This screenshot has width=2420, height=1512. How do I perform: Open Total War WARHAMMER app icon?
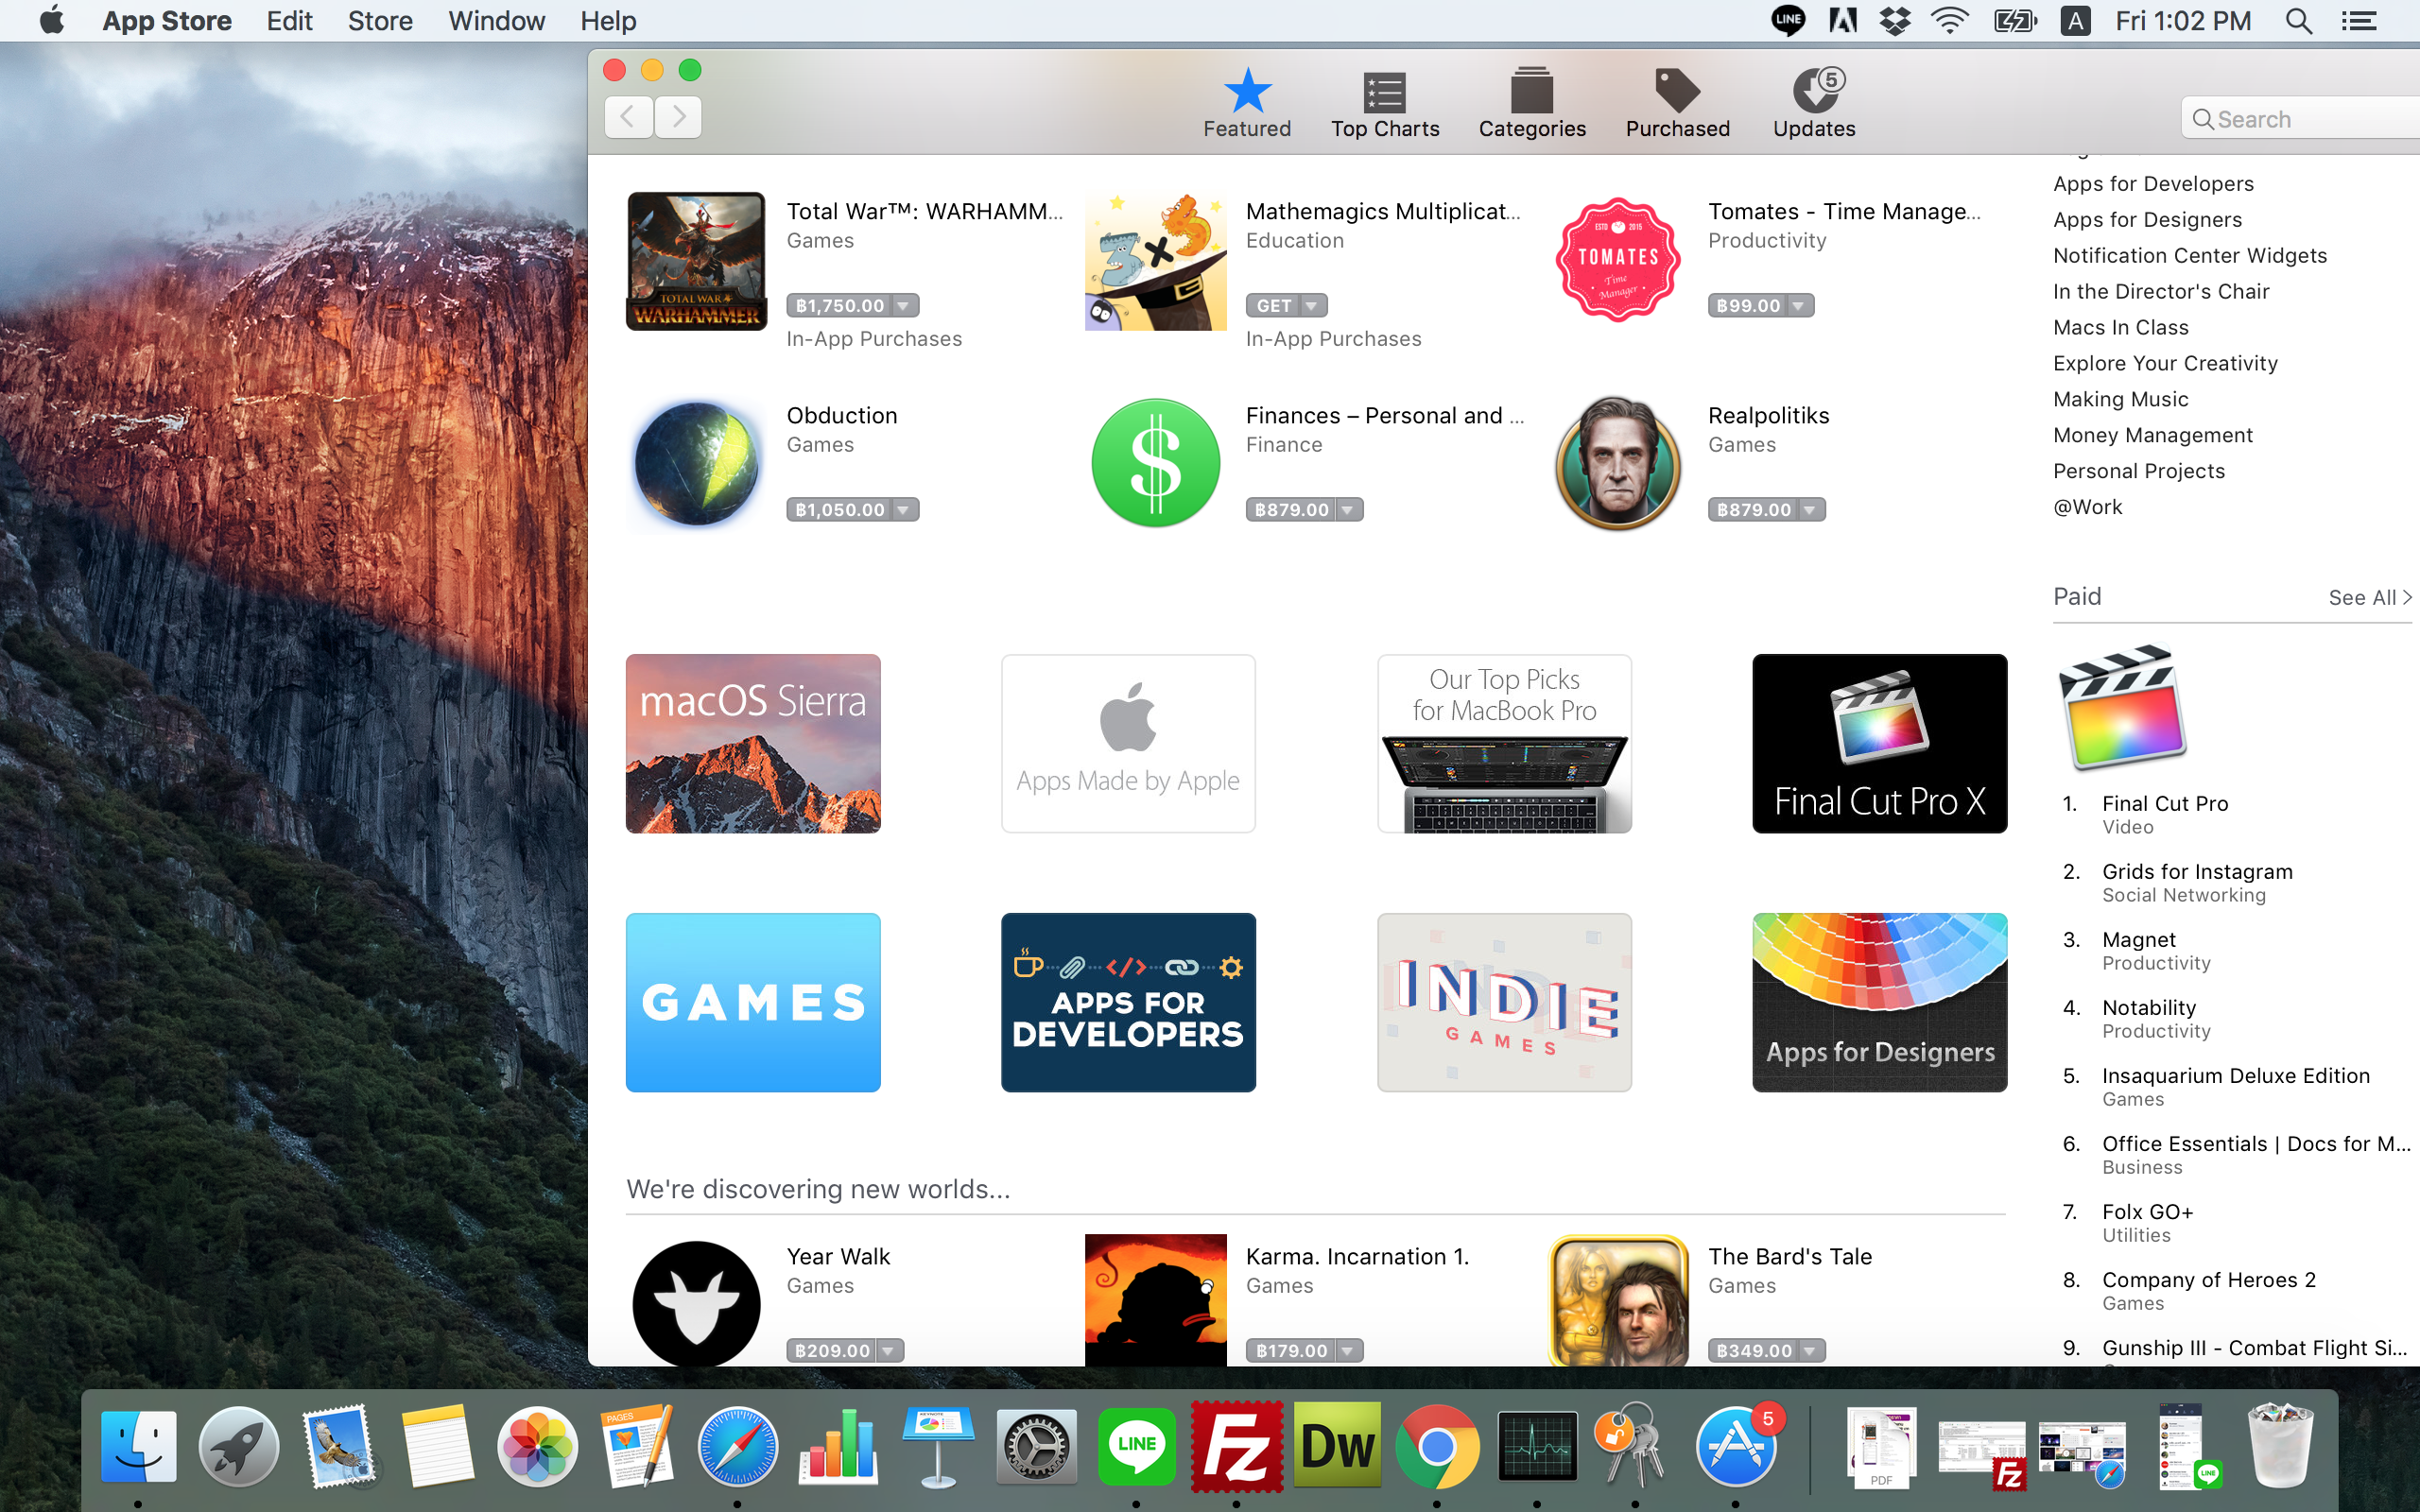tap(696, 261)
